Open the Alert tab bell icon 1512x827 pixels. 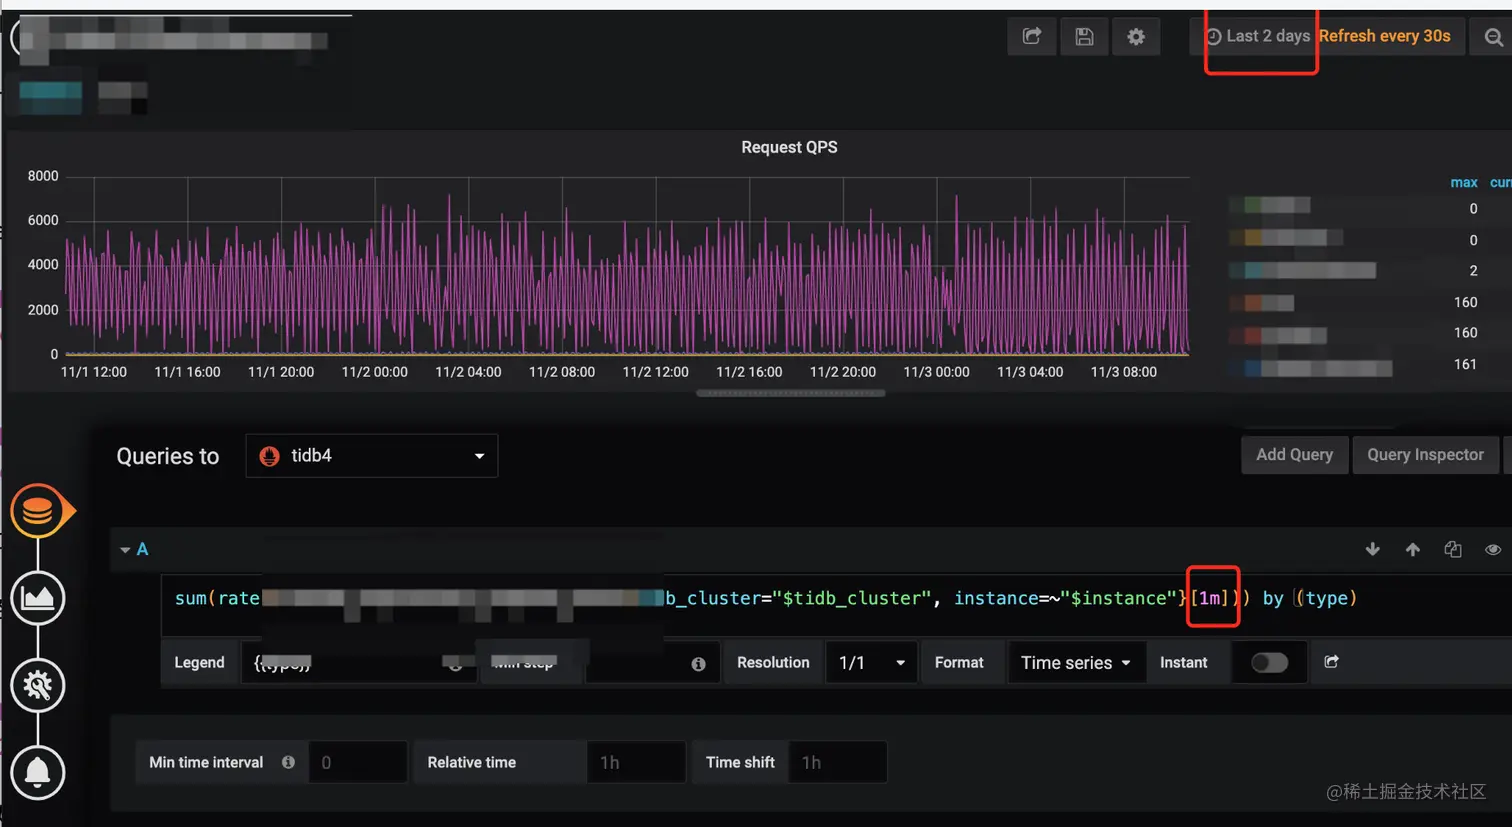tap(38, 772)
